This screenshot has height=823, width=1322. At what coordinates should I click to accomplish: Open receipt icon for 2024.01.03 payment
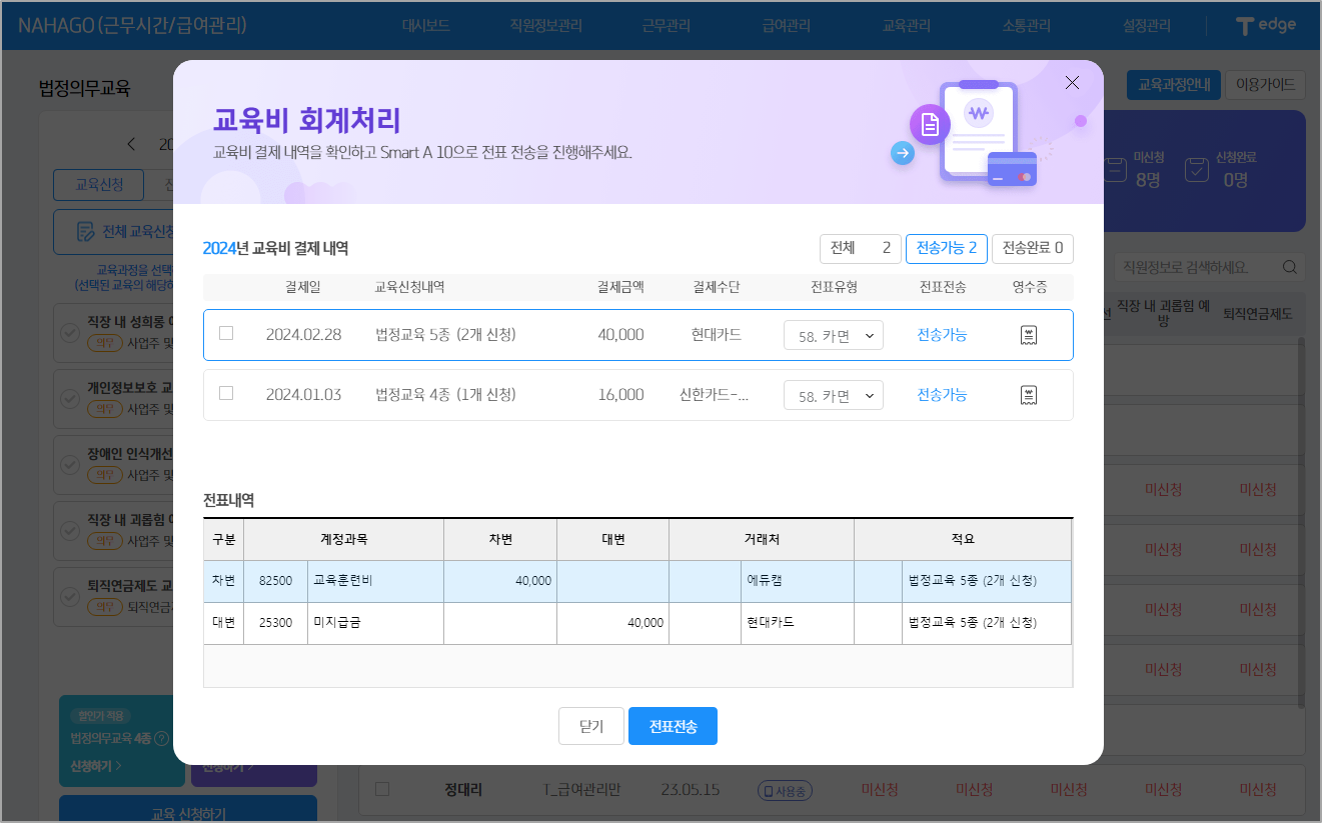point(1028,395)
